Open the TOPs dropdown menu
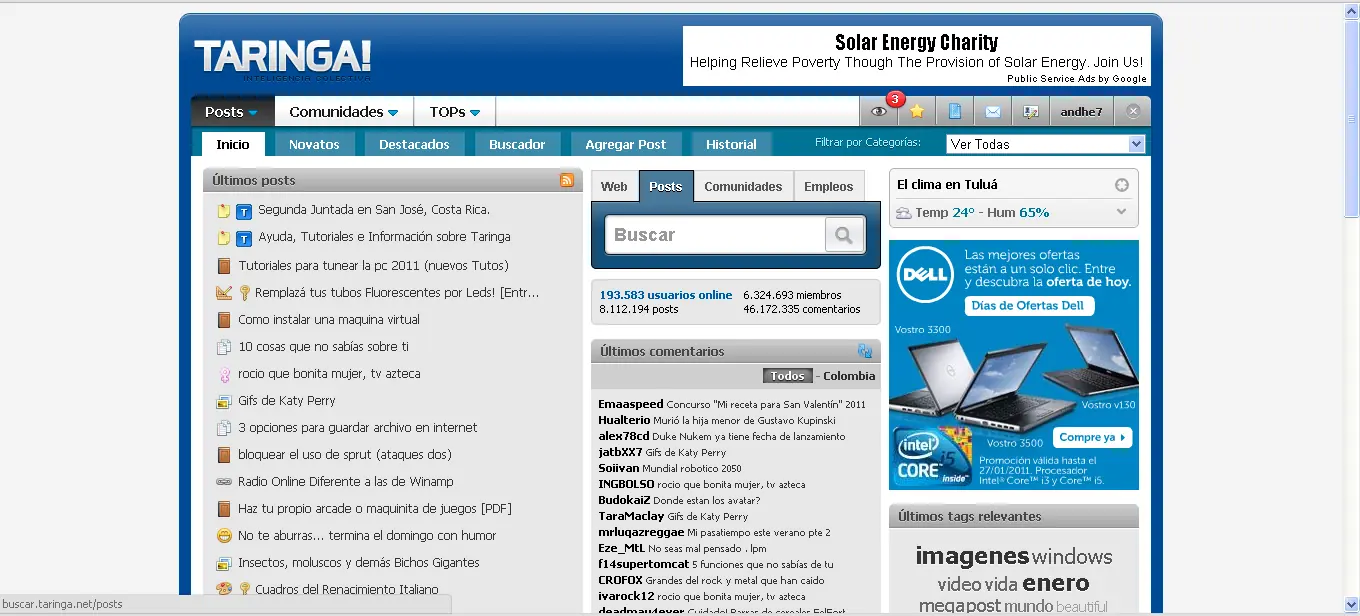The height and width of the screenshot is (616, 1360). coord(455,112)
